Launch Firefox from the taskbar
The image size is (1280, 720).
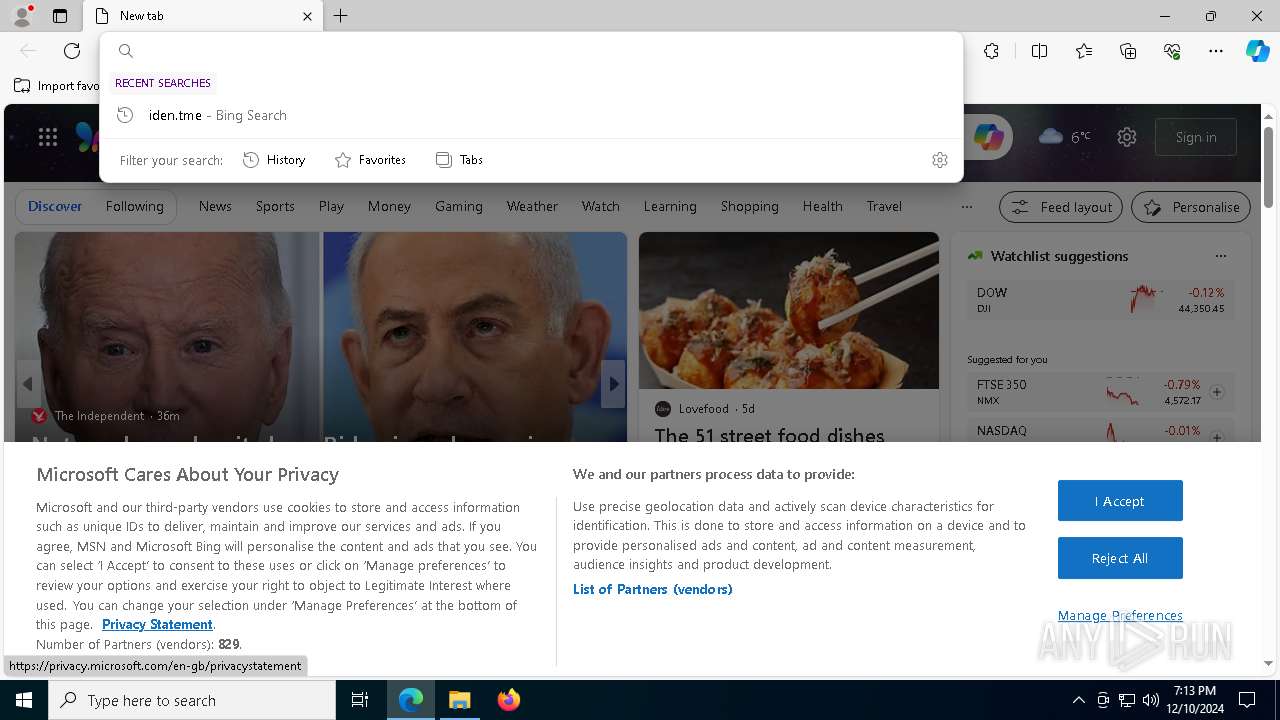pyautogui.click(x=508, y=700)
